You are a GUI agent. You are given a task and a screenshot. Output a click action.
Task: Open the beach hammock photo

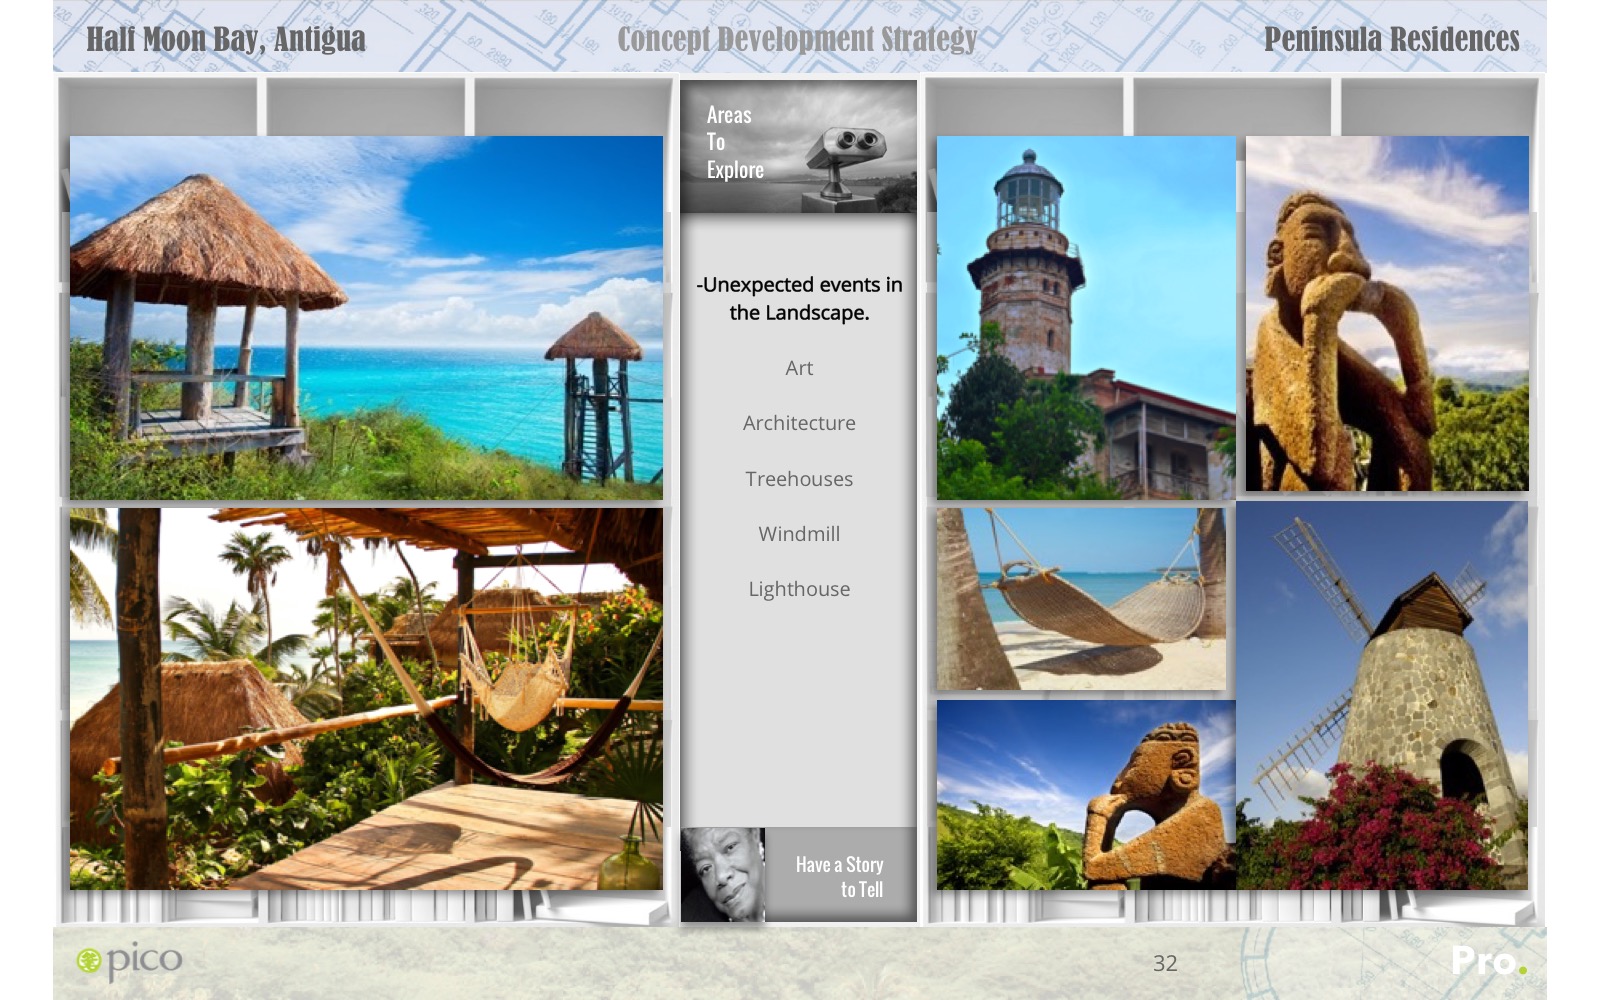pos(1081,598)
